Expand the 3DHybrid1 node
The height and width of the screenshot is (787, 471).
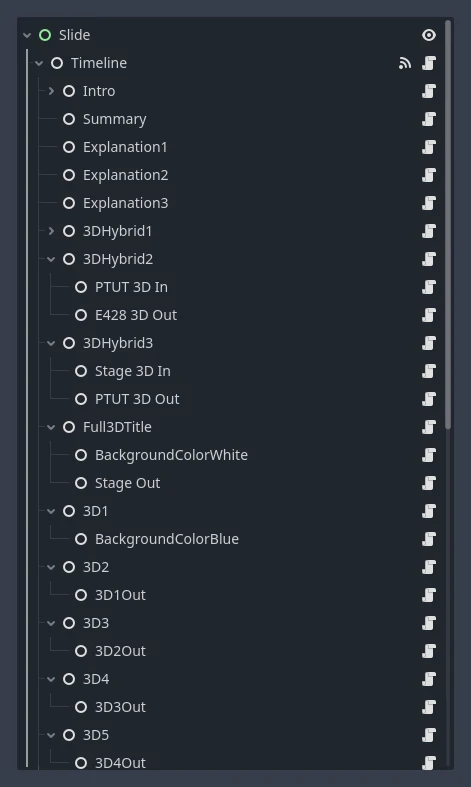[x=51, y=231]
